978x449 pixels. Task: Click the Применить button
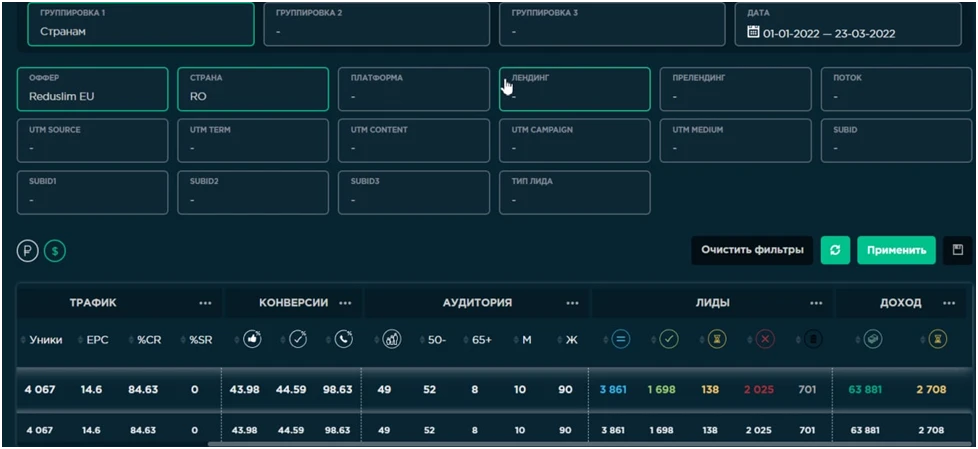tap(896, 250)
